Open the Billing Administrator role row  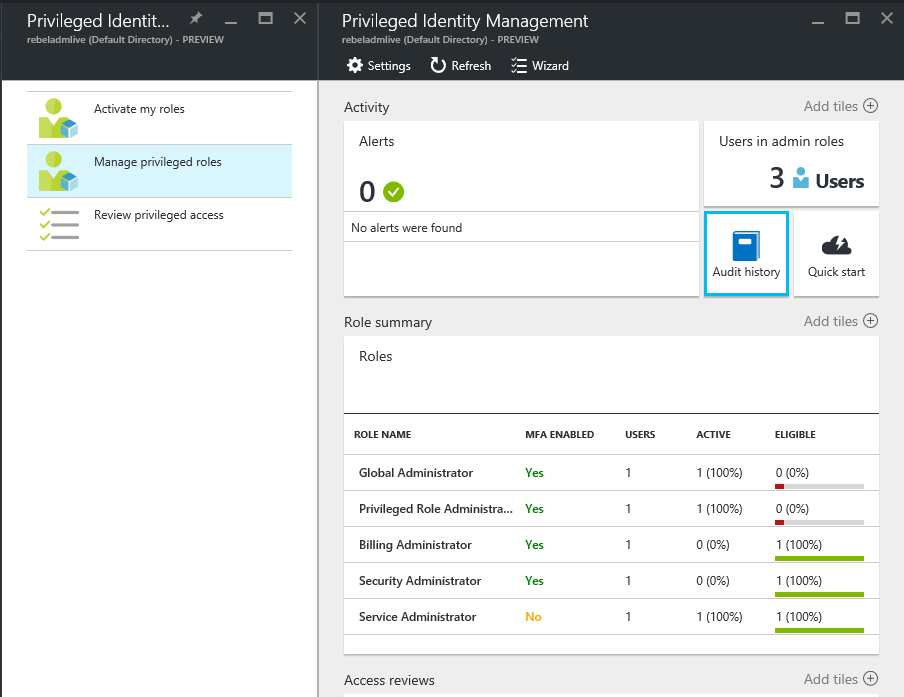(611, 545)
